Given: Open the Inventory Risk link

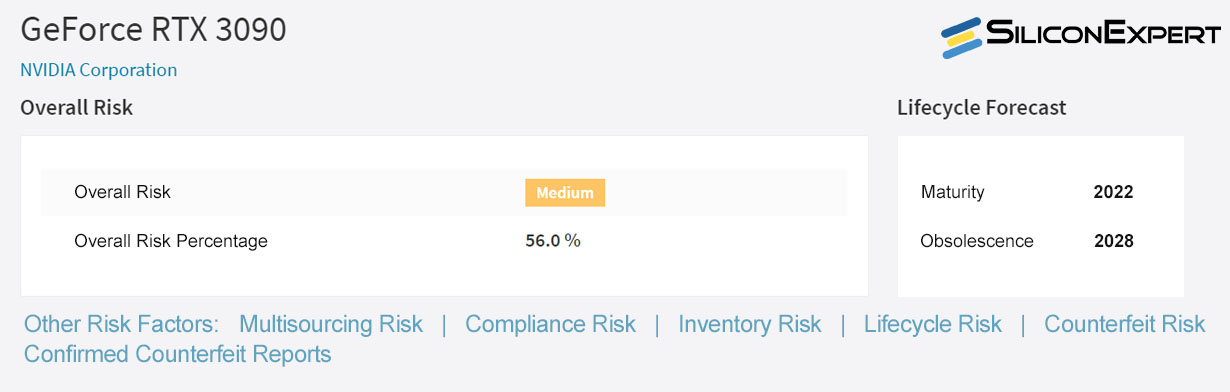Looking at the screenshot, I should point(750,324).
